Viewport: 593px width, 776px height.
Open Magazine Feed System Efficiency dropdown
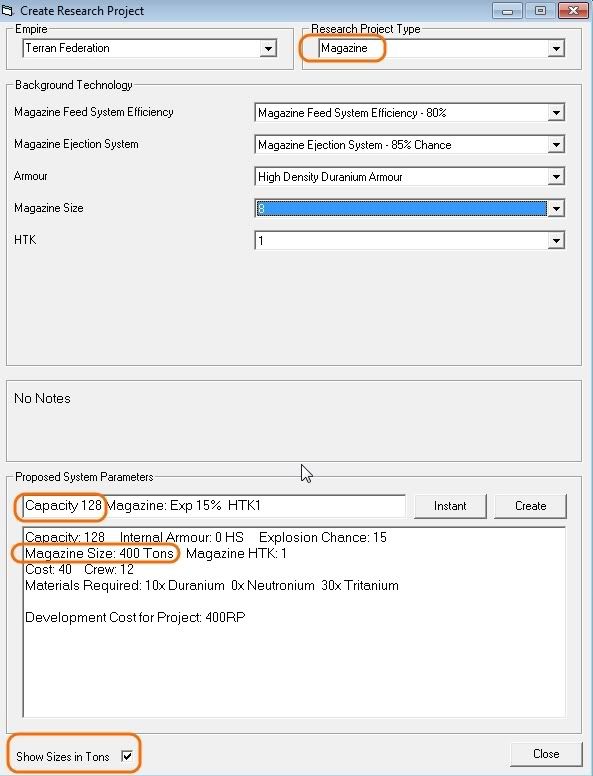[x=556, y=113]
